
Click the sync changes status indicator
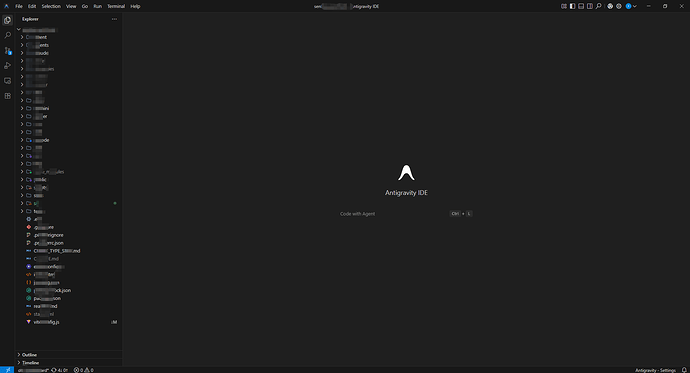[x=59, y=370]
